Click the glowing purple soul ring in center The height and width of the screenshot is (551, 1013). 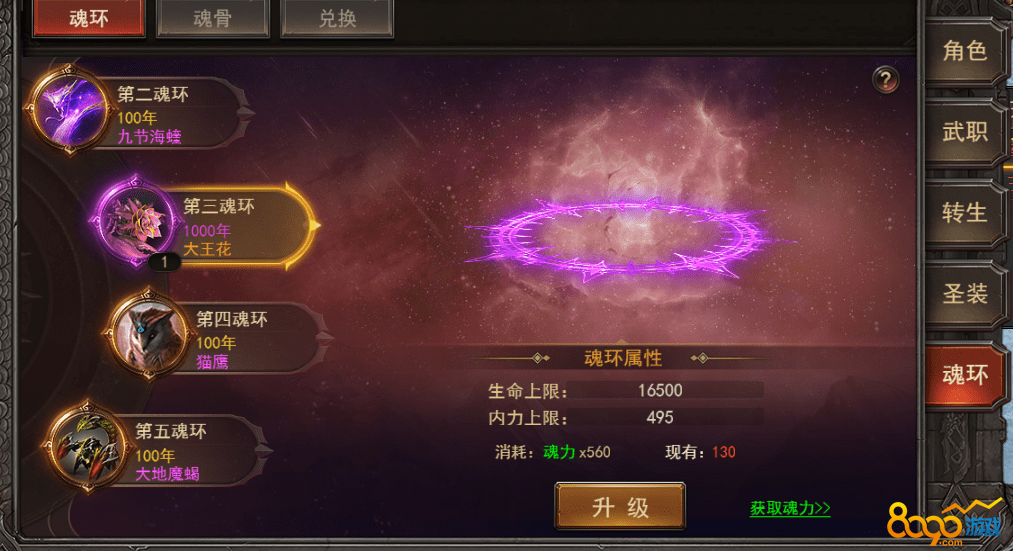click(622, 240)
